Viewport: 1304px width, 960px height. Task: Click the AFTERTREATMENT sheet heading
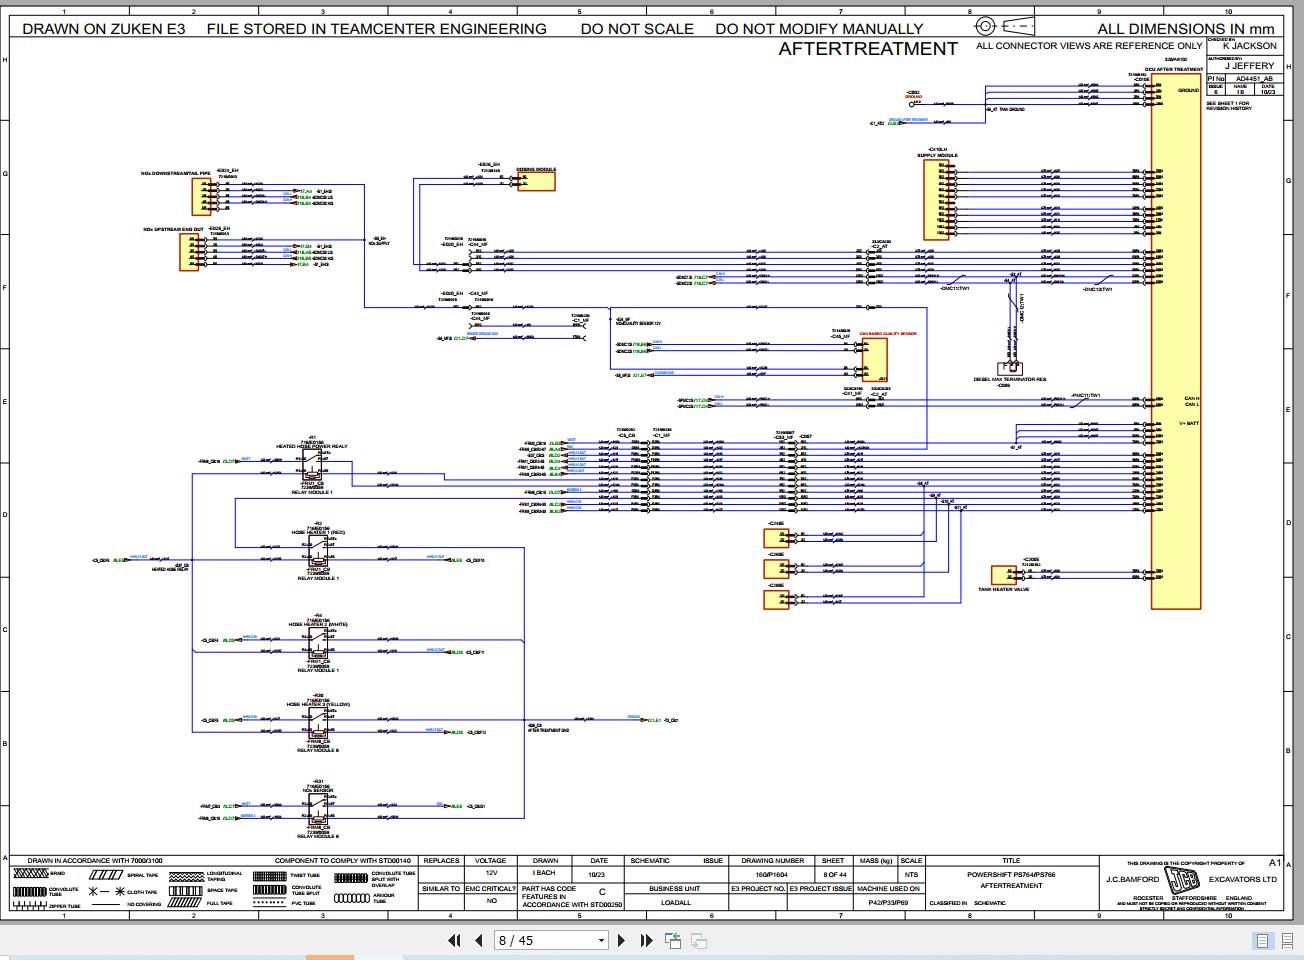pyautogui.click(x=868, y=48)
